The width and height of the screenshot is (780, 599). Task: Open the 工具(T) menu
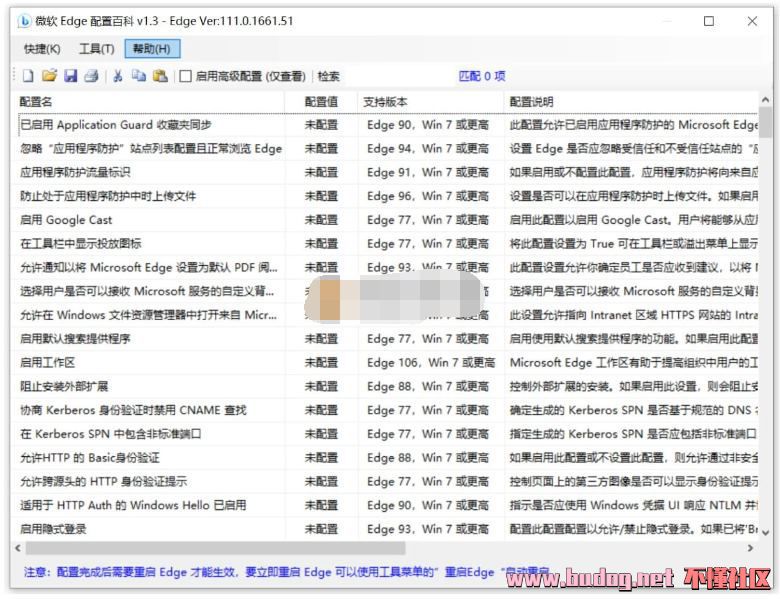tap(97, 49)
